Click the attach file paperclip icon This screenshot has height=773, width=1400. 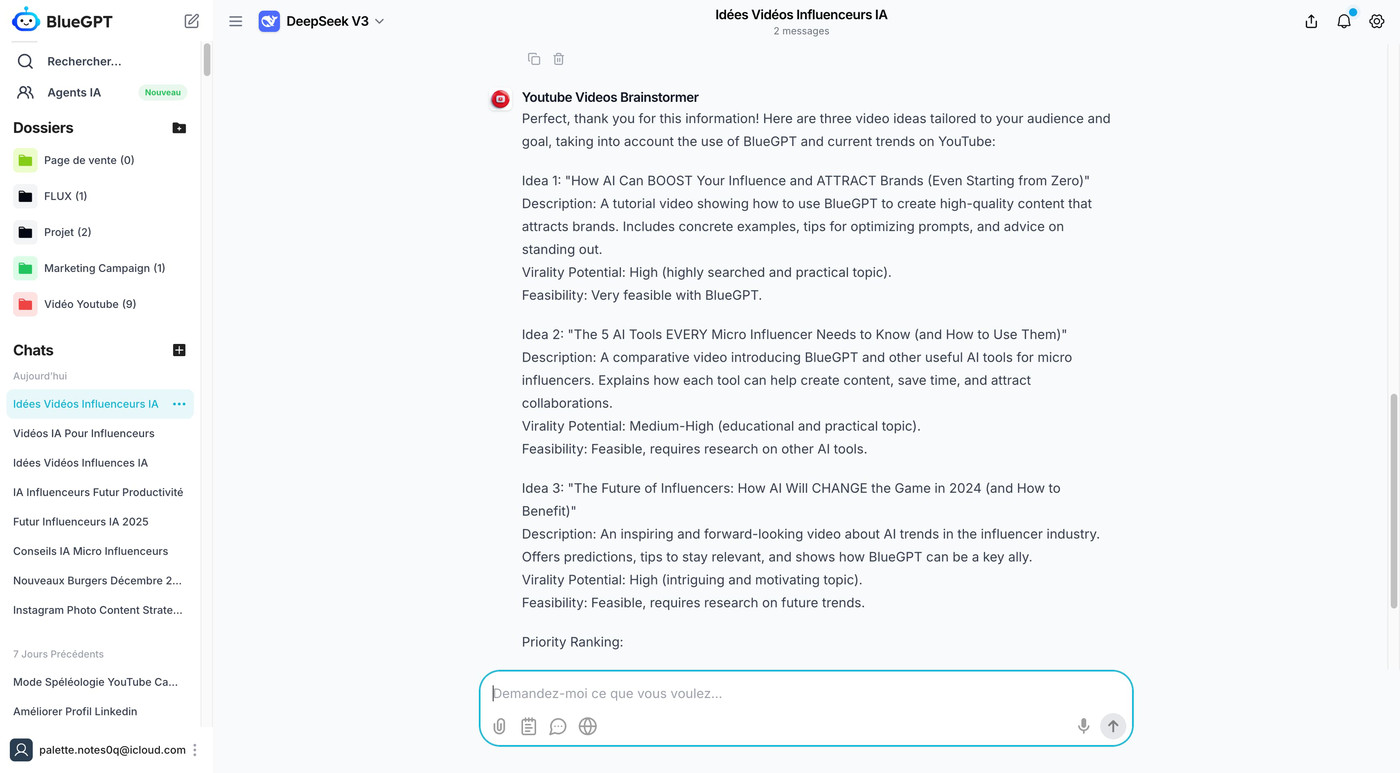[x=499, y=727]
